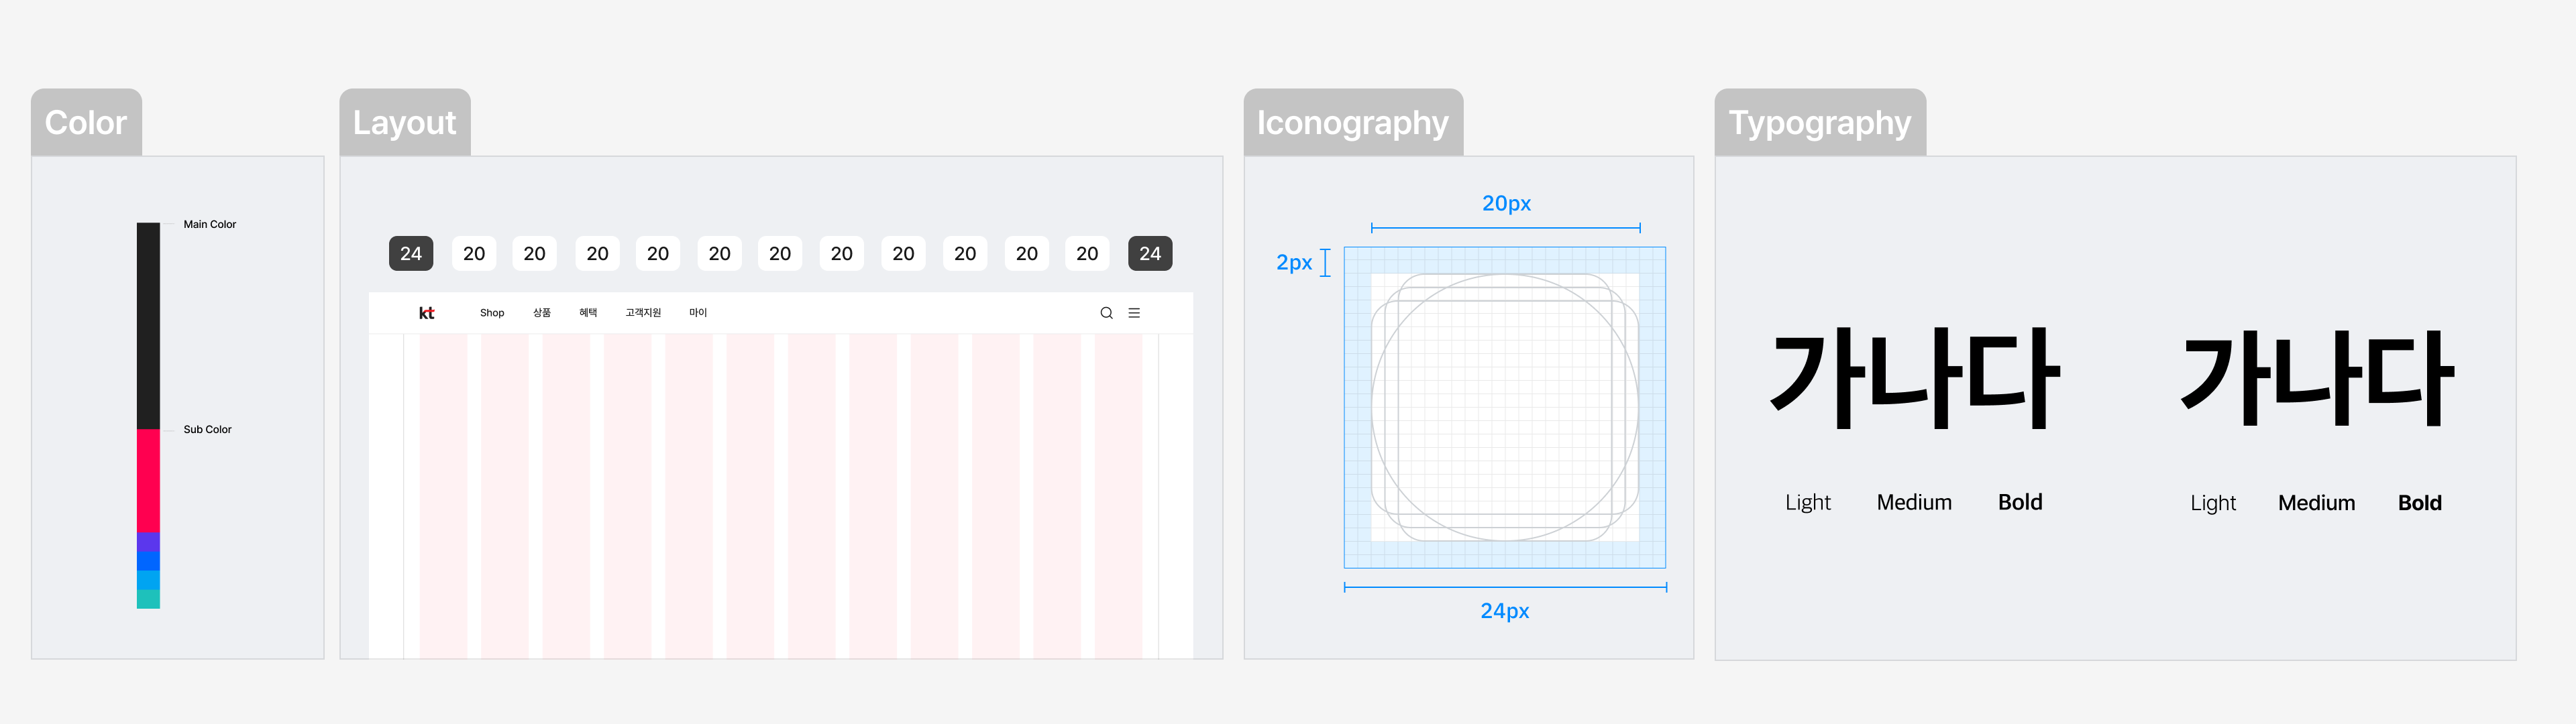Switch to the Color tab label

[86, 122]
